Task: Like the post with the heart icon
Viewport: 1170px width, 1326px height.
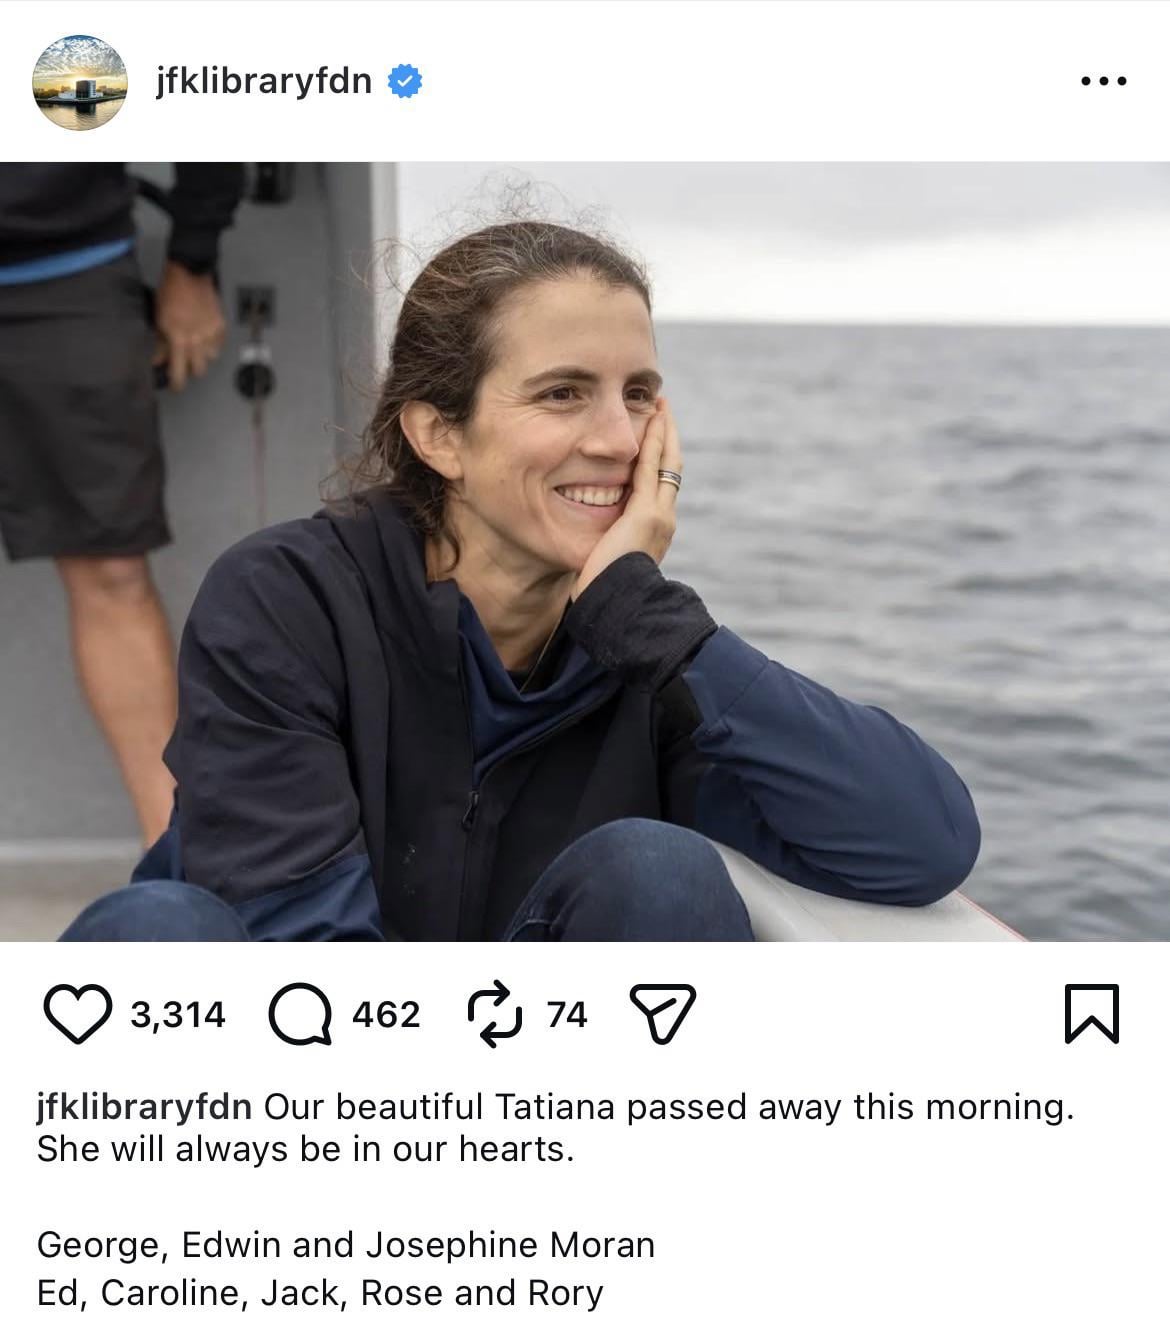Action: (x=78, y=1014)
